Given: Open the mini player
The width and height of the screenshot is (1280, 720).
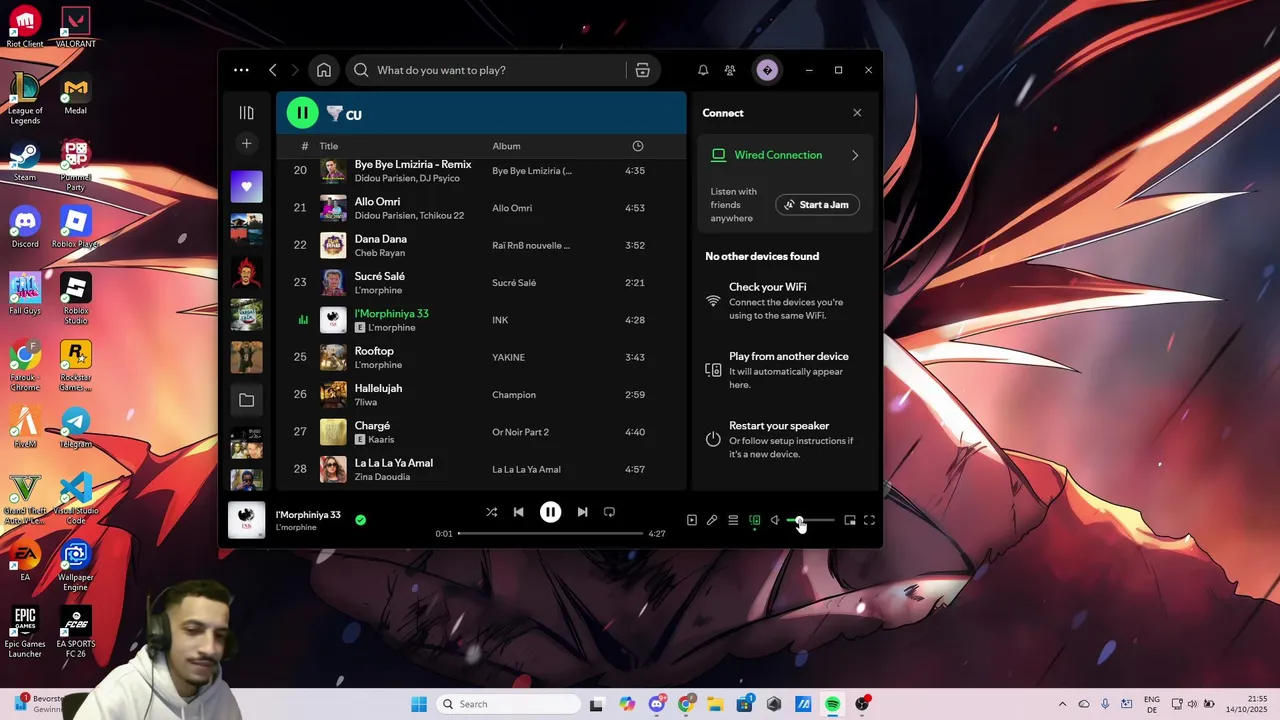Looking at the screenshot, I should click(x=850, y=520).
